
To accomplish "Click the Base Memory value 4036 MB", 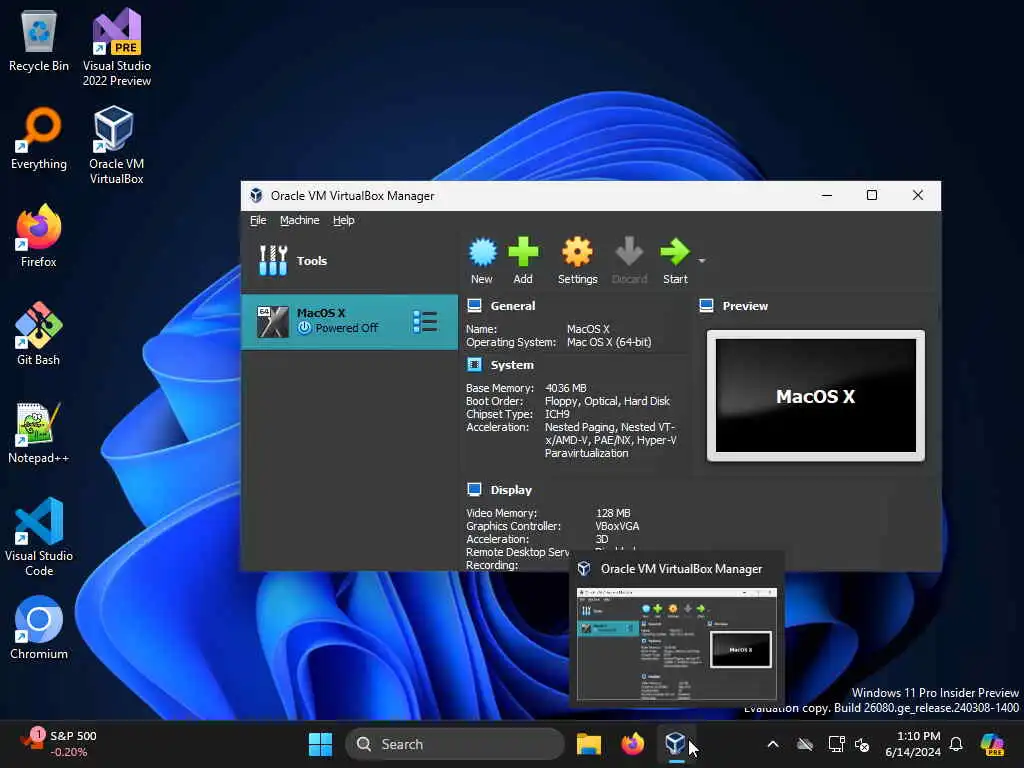I will pos(566,388).
